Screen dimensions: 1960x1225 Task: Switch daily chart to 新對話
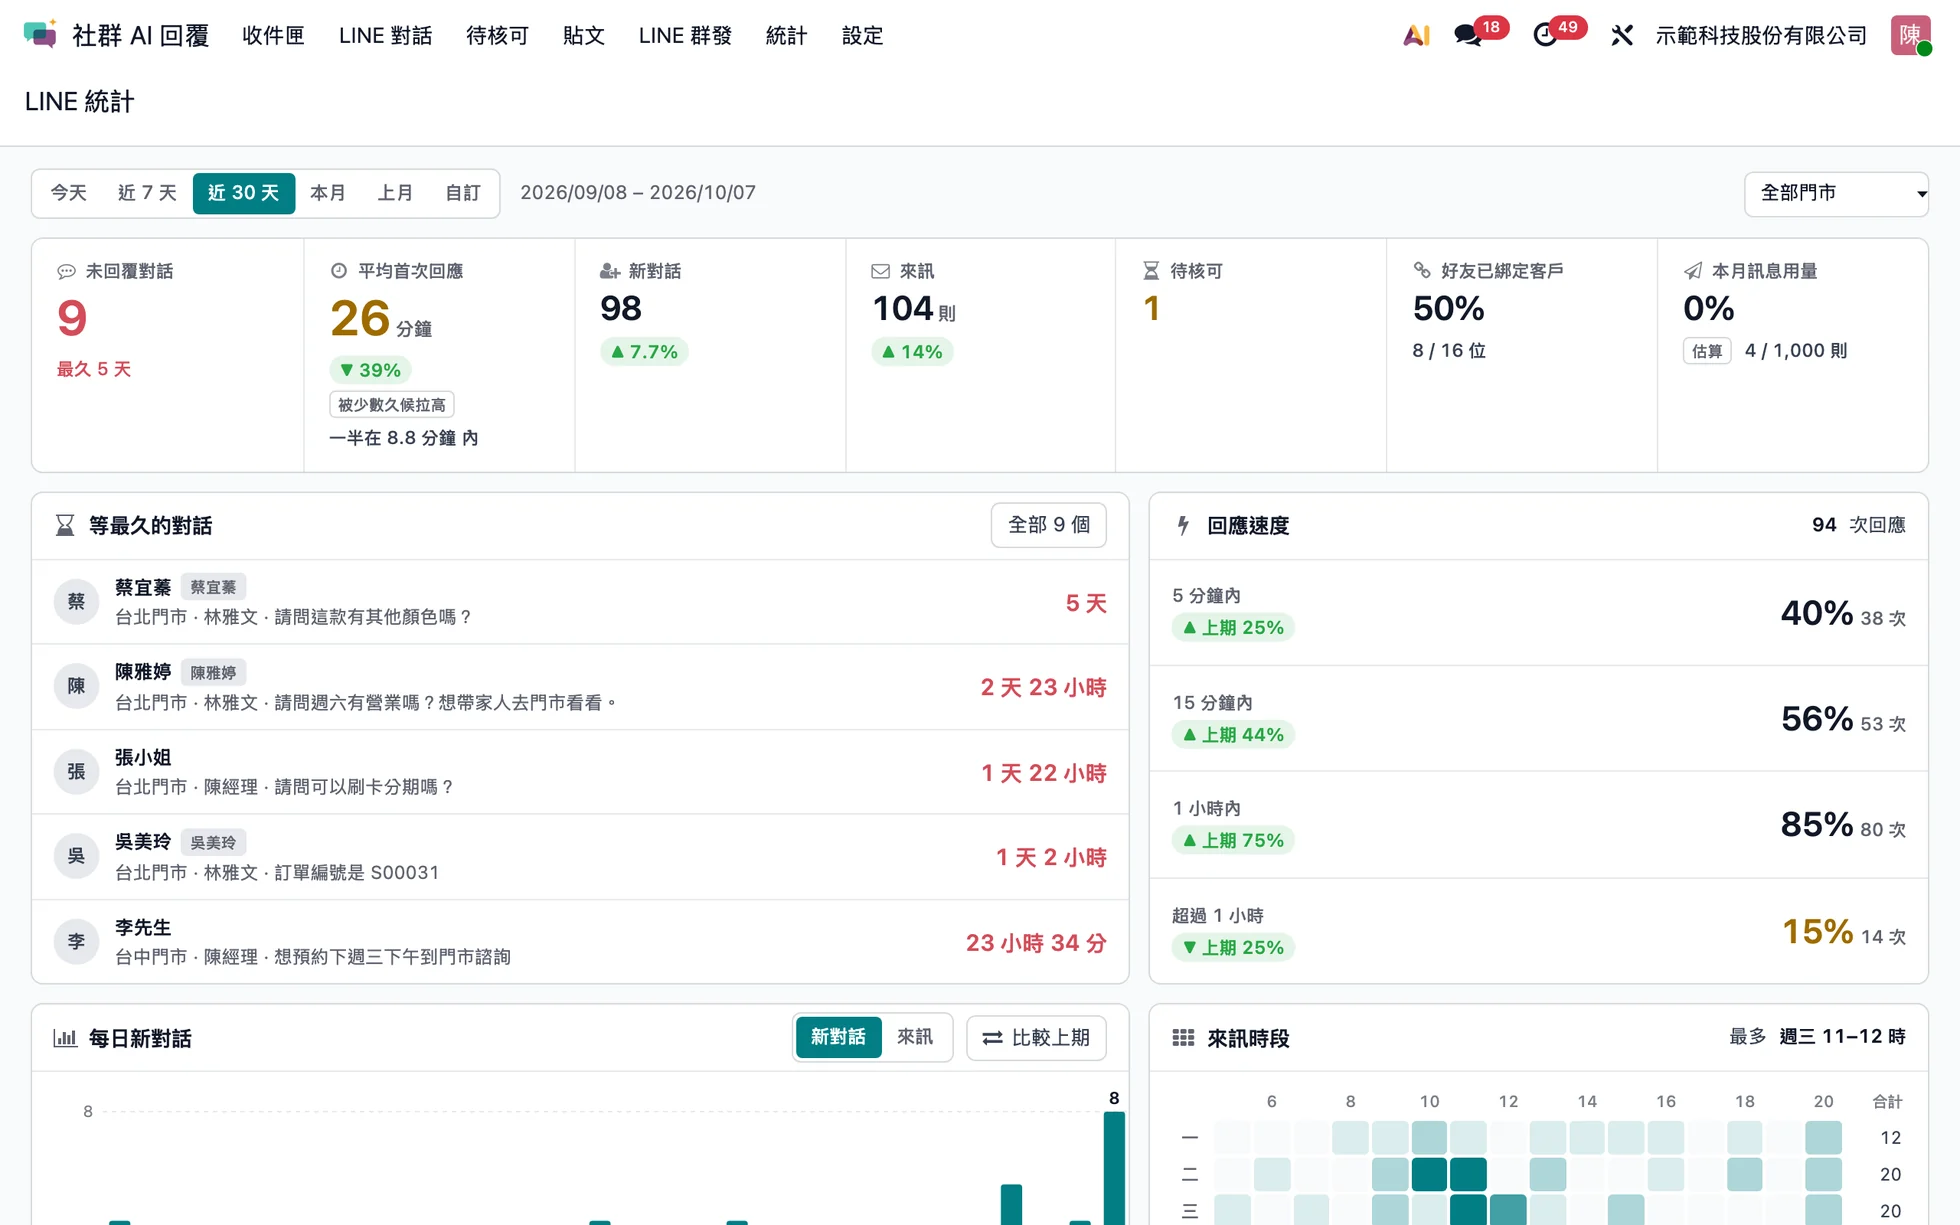pyautogui.click(x=838, y=1037)
